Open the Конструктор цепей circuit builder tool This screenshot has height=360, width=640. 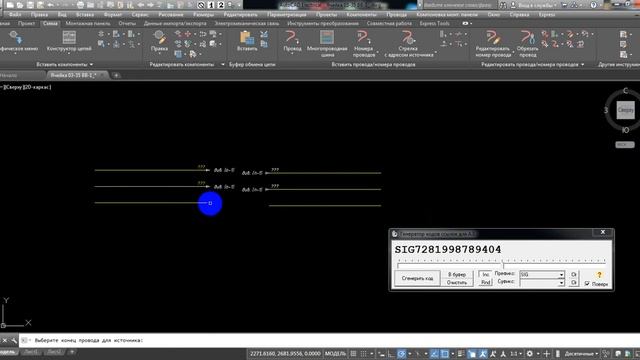pos(69,41)
